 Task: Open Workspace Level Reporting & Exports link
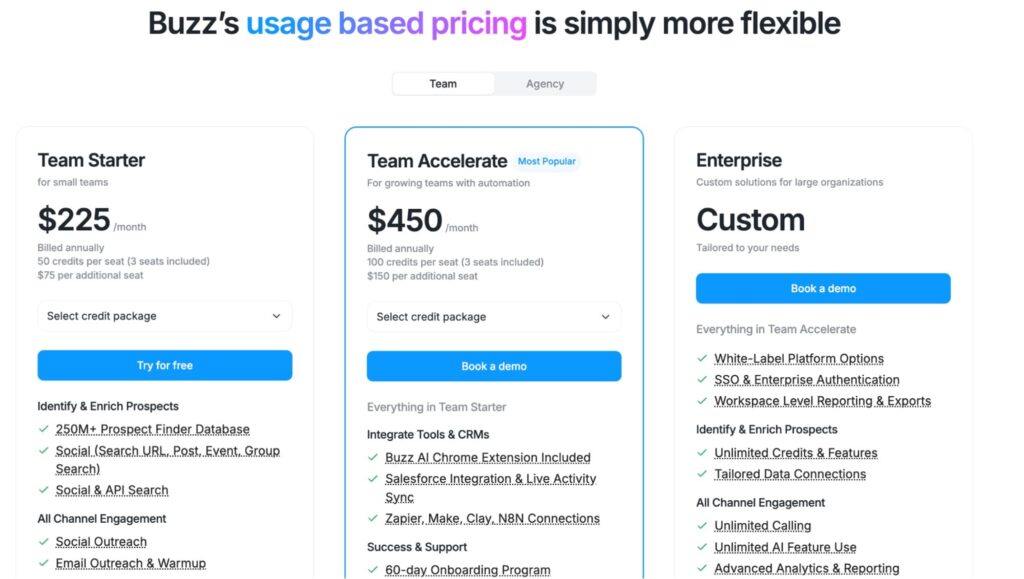click(x=822, y=401)
